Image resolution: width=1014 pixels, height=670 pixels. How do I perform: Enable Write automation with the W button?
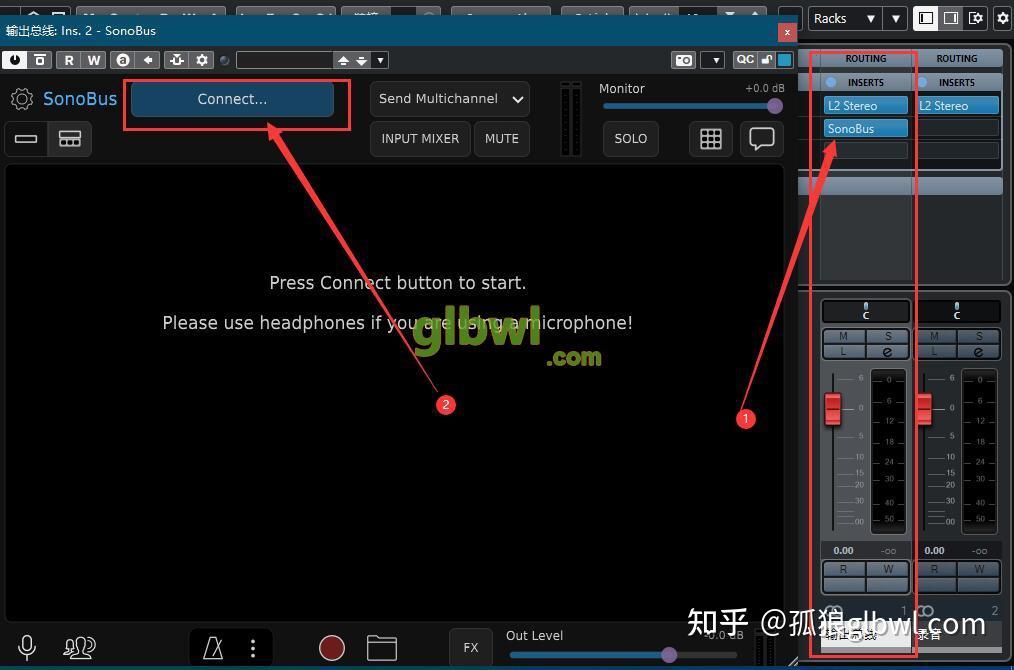(93, 60)
